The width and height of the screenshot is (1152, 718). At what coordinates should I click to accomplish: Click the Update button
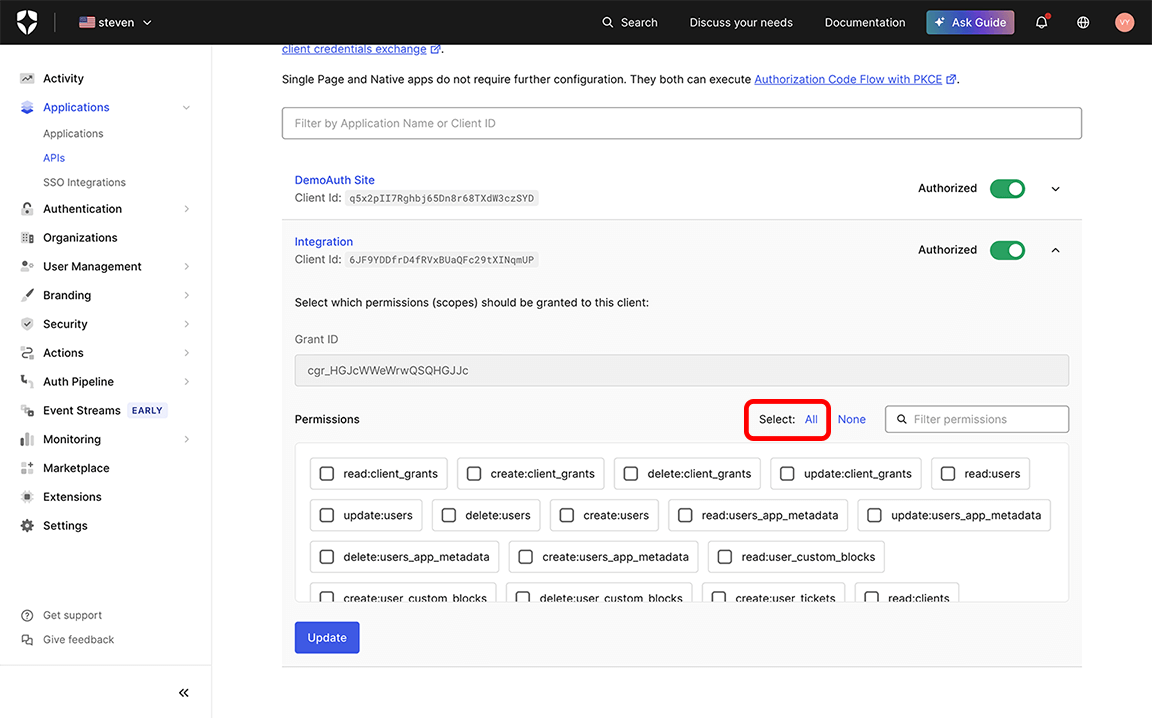(327, 637)
